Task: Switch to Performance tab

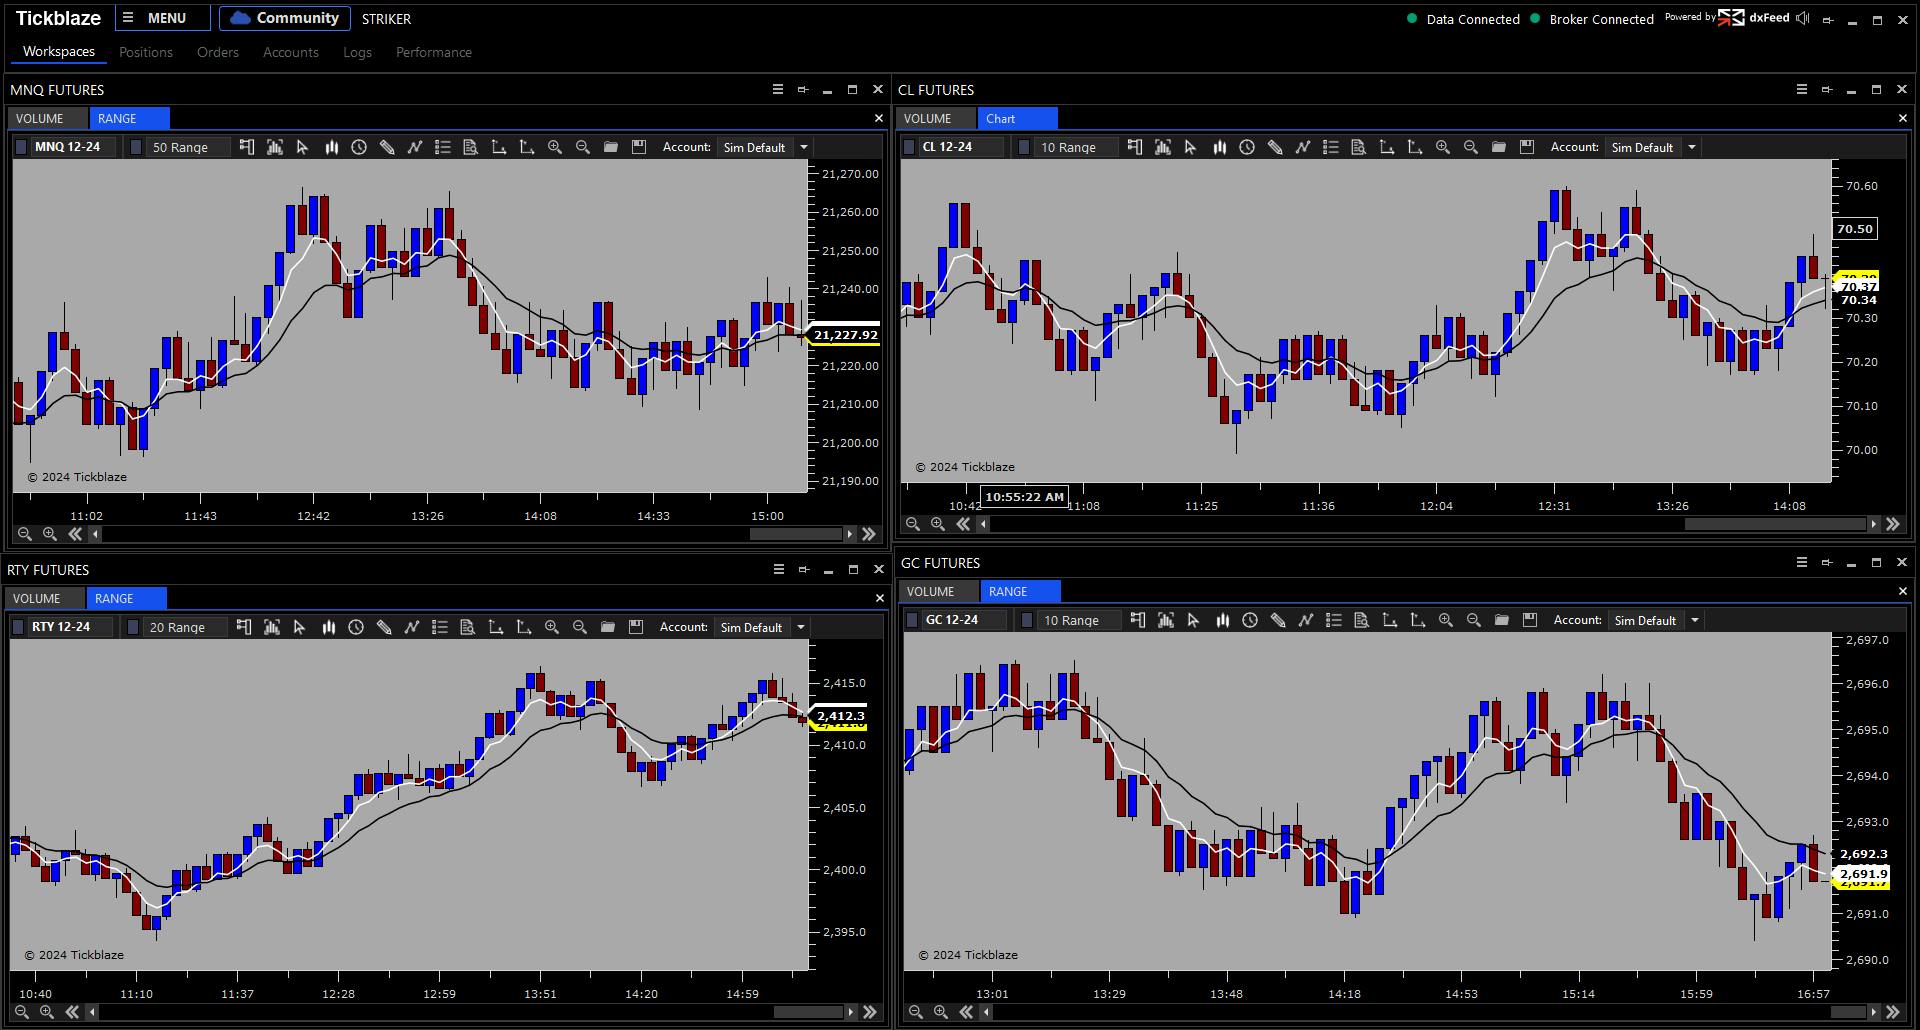Action: pyautogui.click(x=434, y=52)
